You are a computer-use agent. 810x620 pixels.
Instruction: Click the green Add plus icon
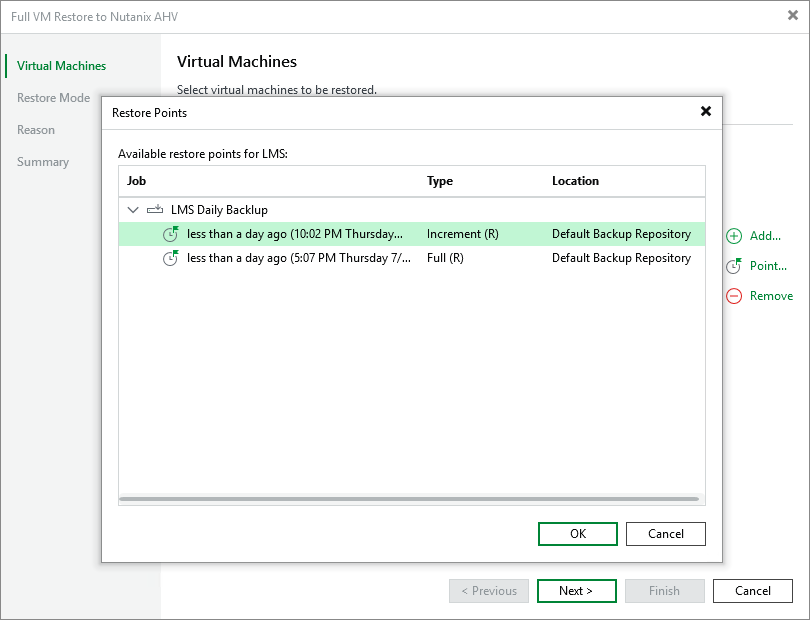733,236
